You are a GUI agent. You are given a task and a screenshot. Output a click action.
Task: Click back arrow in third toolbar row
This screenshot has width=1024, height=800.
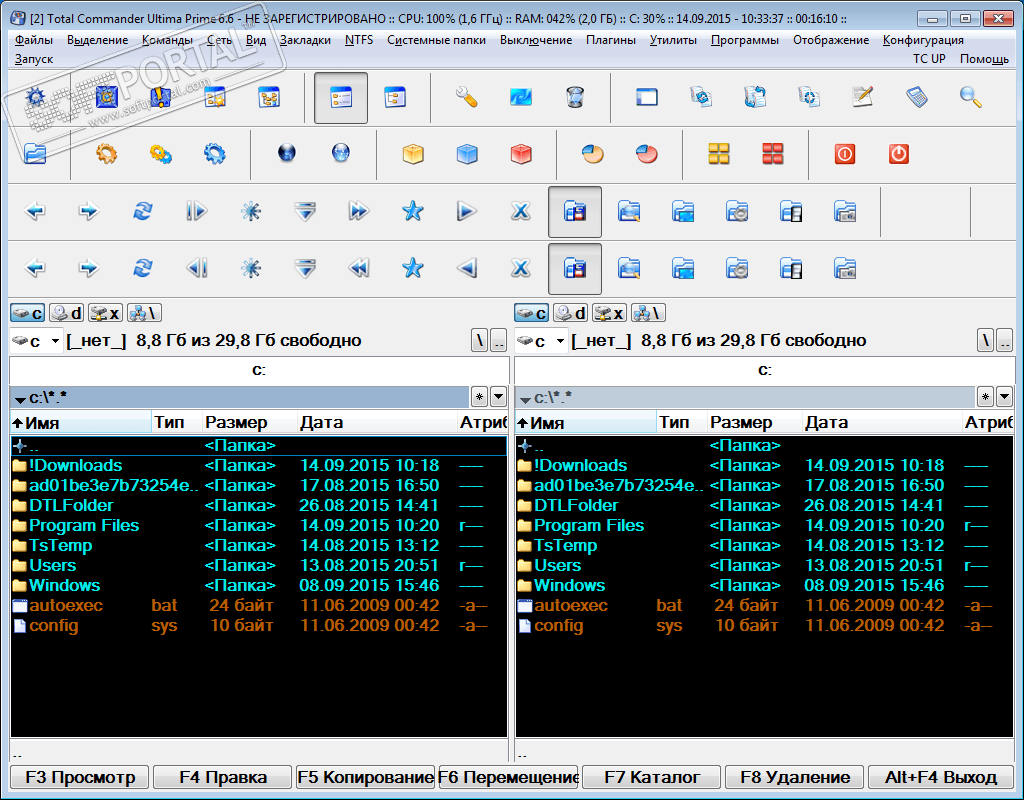(x=35, y=212)
